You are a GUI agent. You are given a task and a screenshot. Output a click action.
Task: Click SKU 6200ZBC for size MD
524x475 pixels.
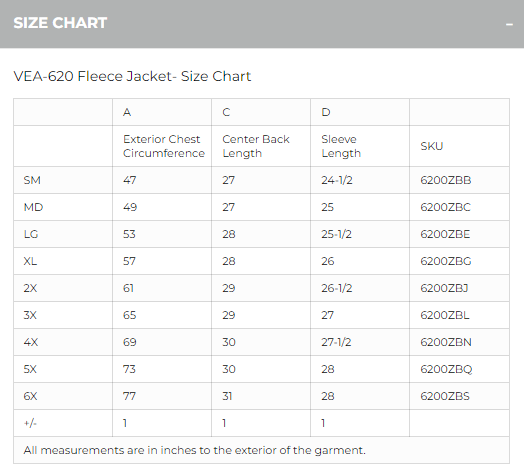445,207
